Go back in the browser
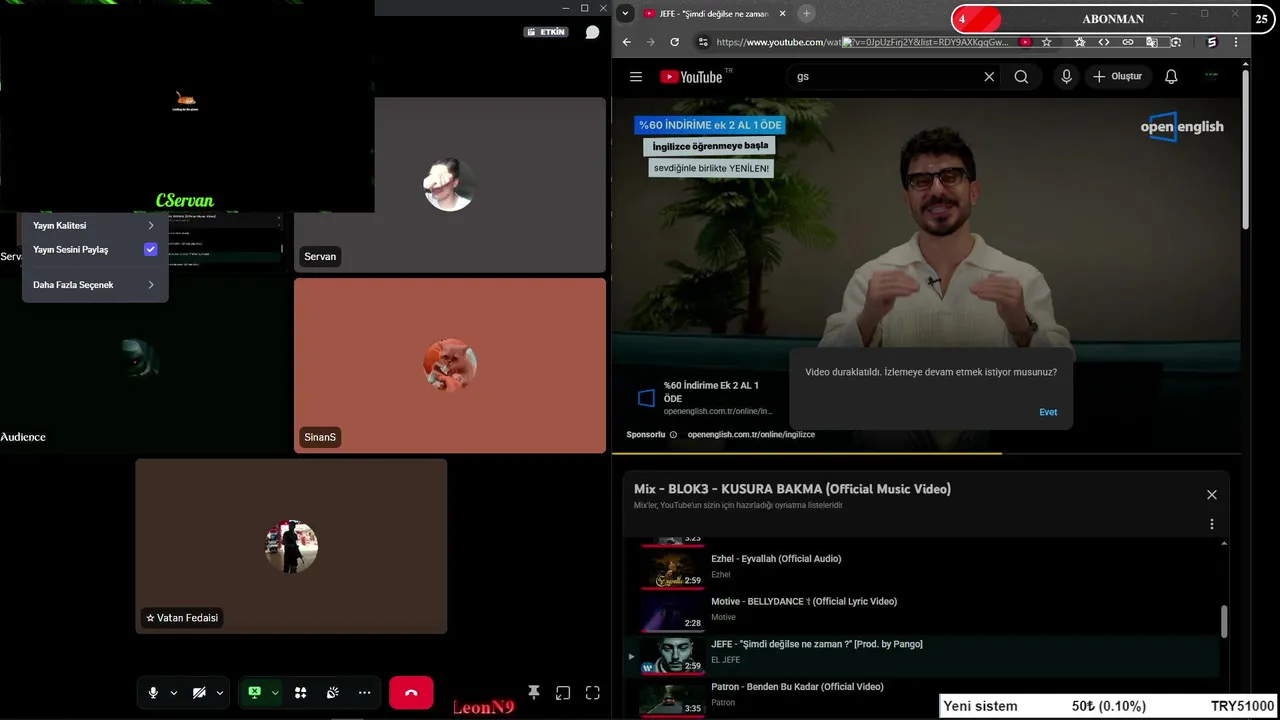The height and width of the screenshot is (720, 1280). coord(627,42)
